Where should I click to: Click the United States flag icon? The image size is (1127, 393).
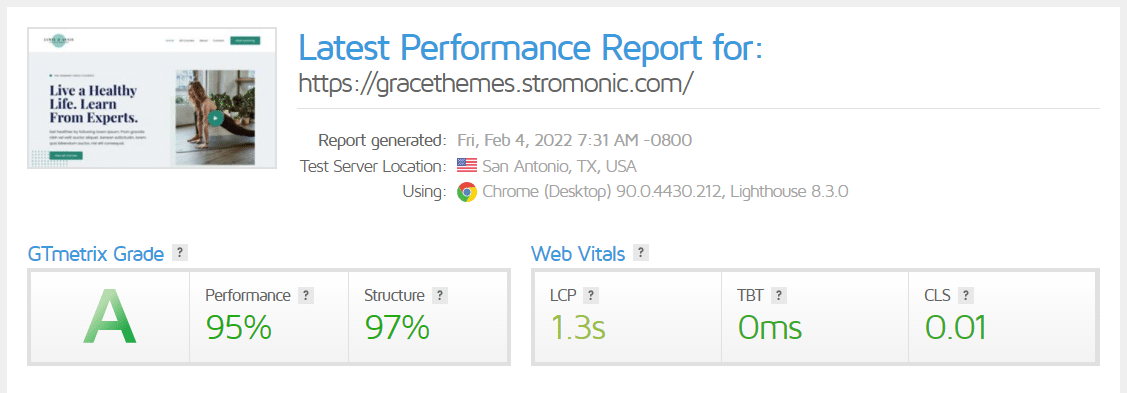467,166
